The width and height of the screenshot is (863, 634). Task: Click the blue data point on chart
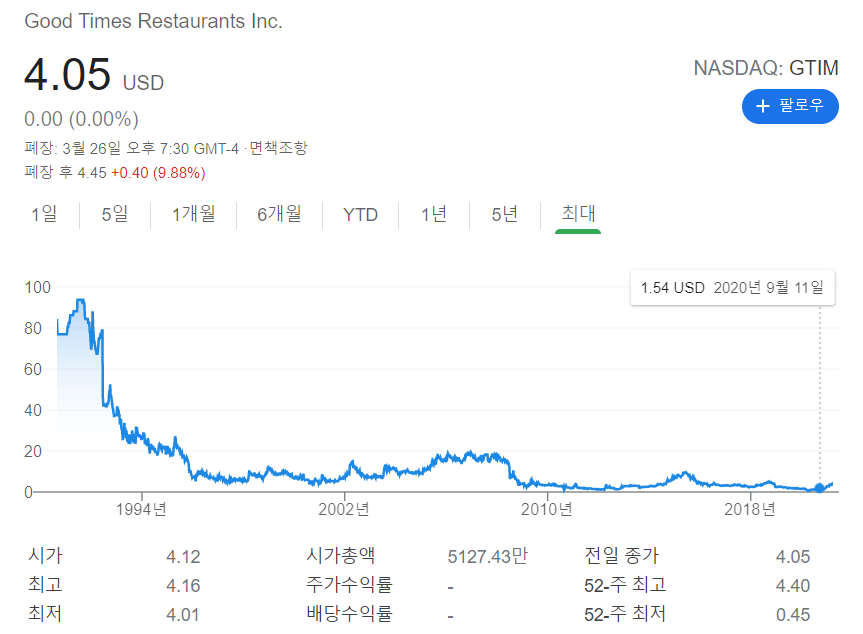[820, 488]
